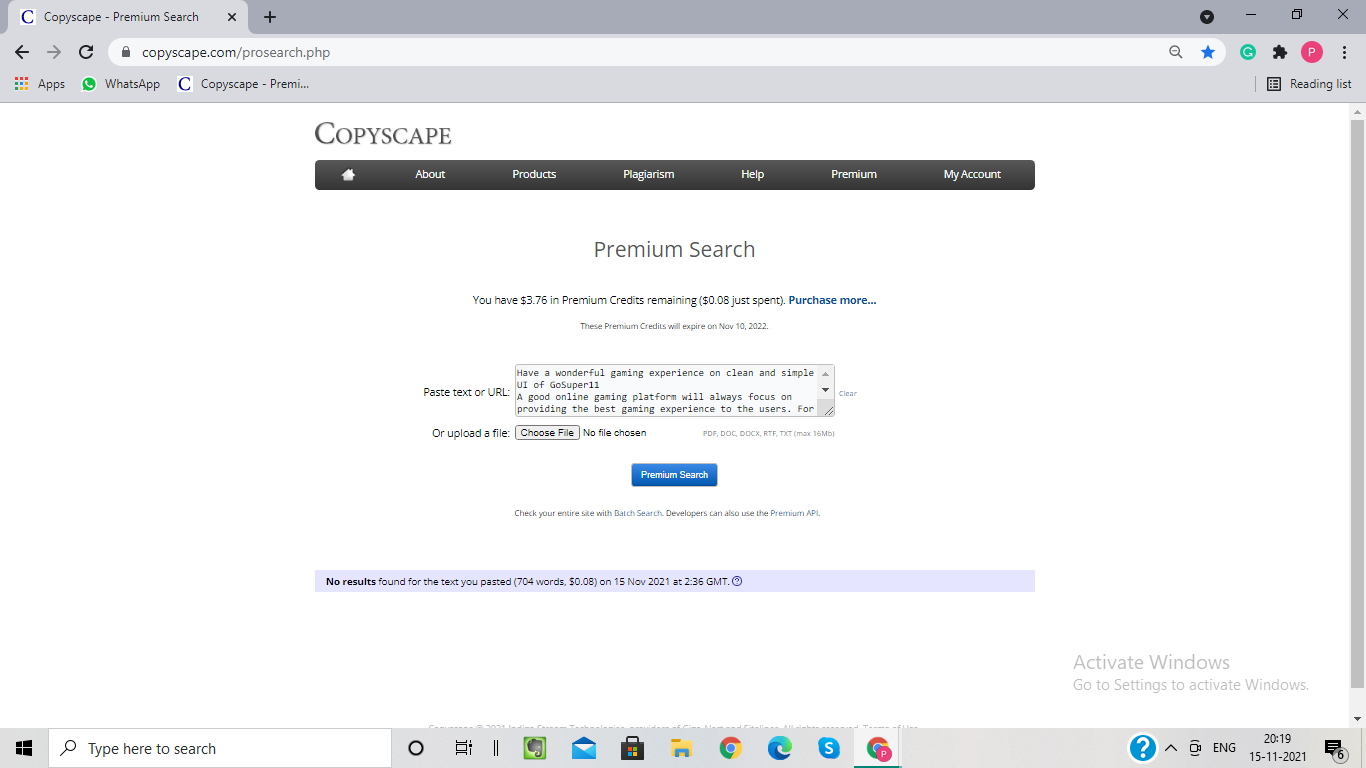Click the text area's scroll down arrow
Viewport: 1366px width, 768px height.
click(825, 389)
